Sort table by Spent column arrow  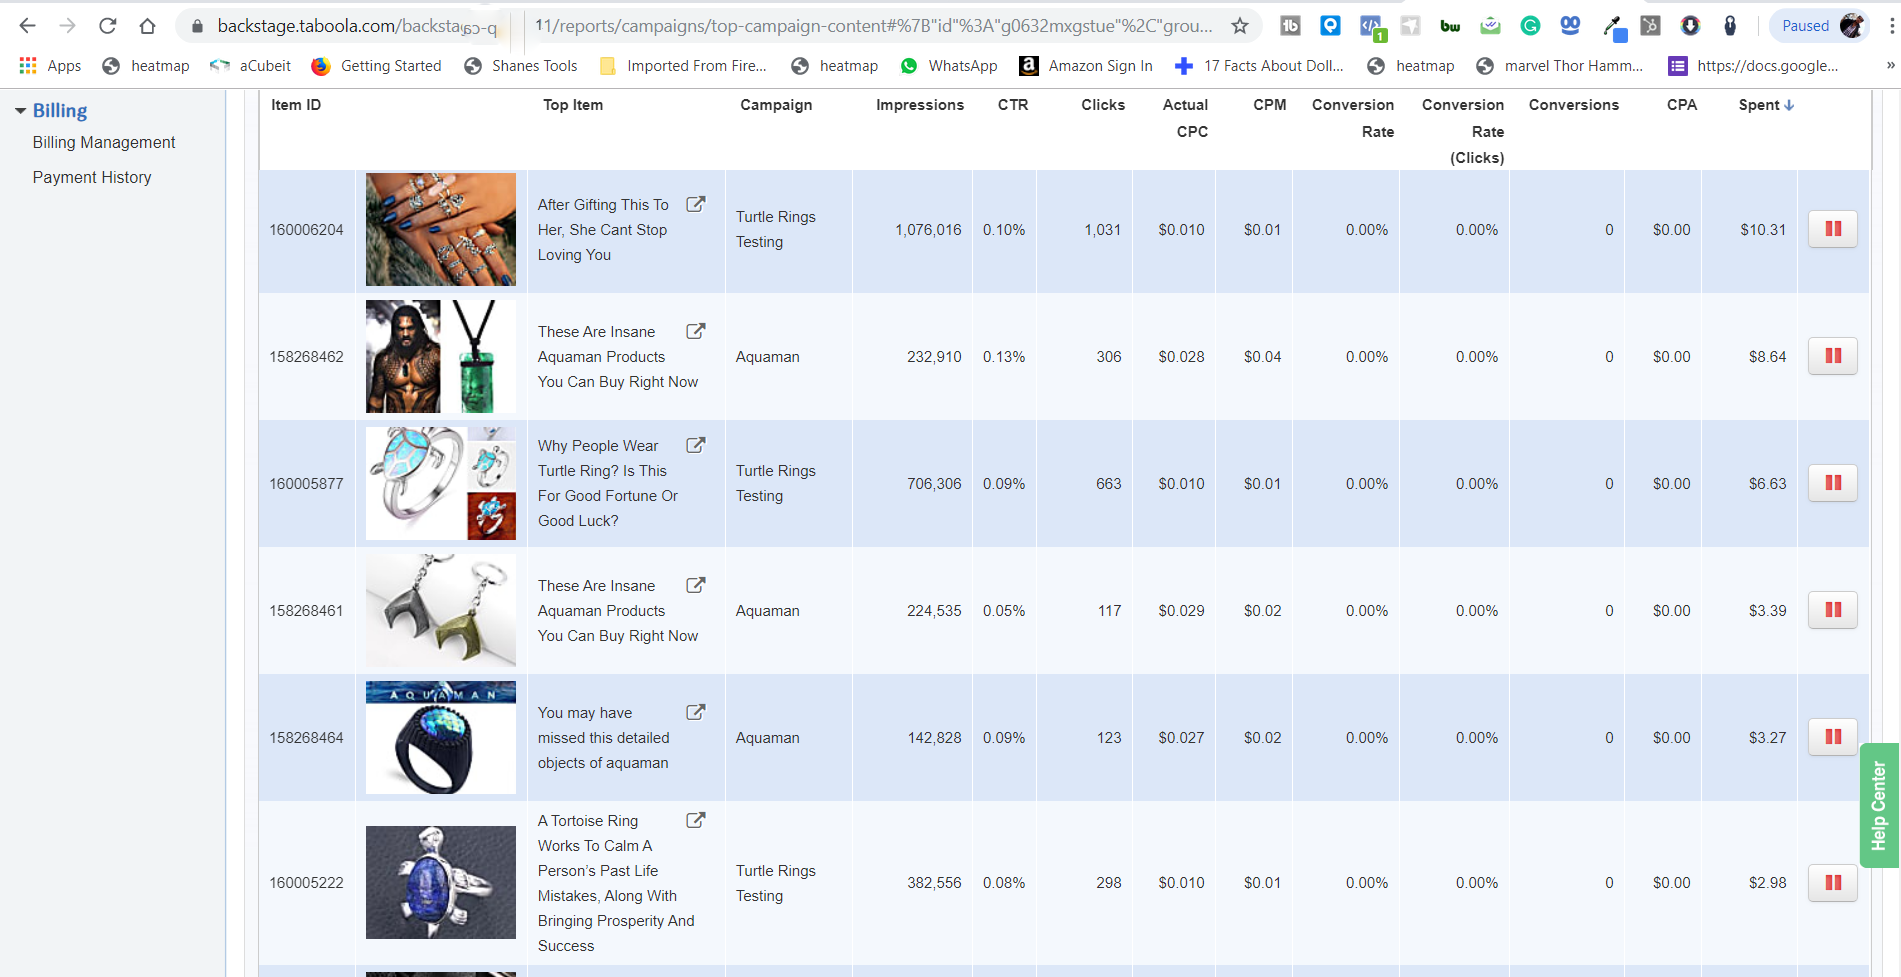click(x=1789, y=105)
